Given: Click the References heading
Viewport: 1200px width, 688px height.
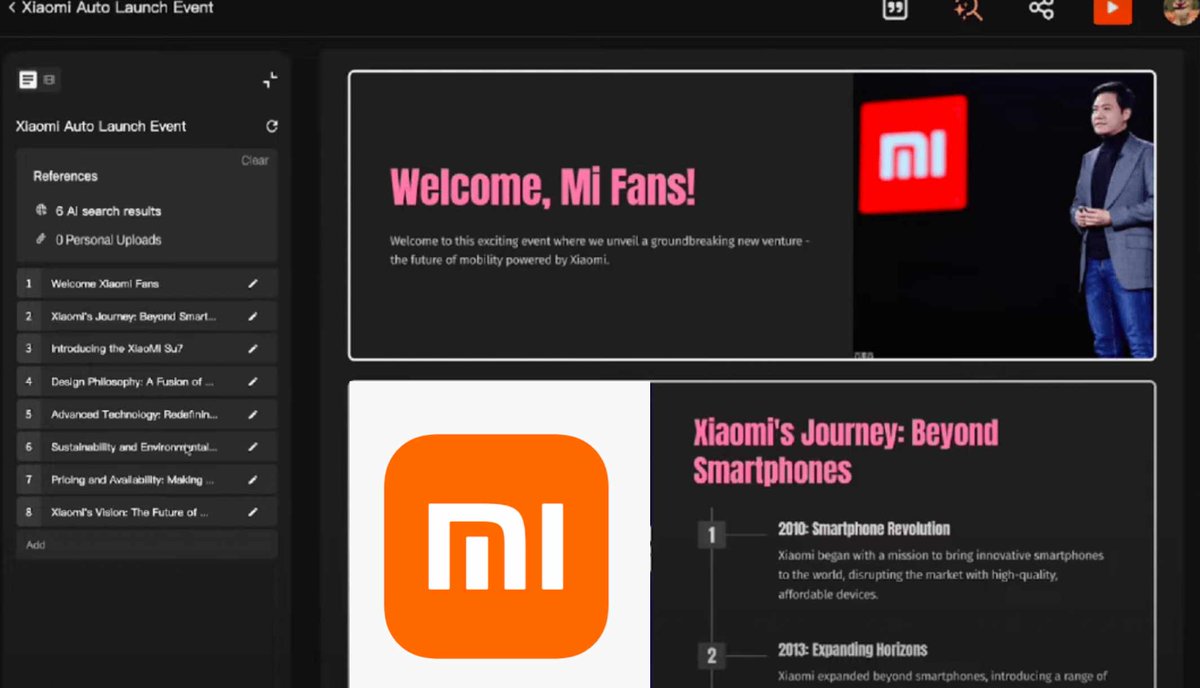Looking at the screenshot, I should coord(65,176).
